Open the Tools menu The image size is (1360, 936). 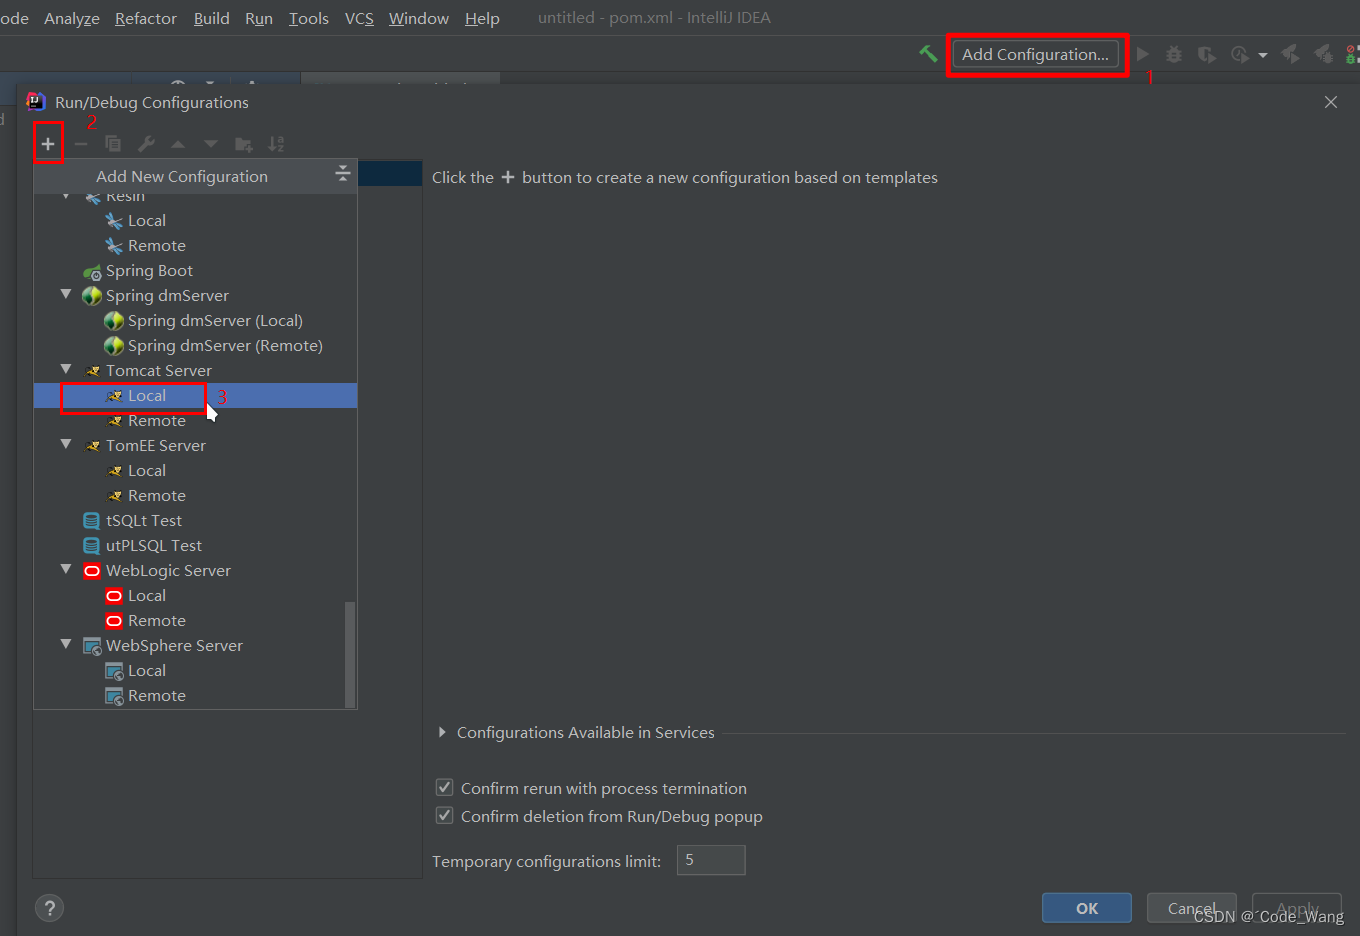point(309,18)
